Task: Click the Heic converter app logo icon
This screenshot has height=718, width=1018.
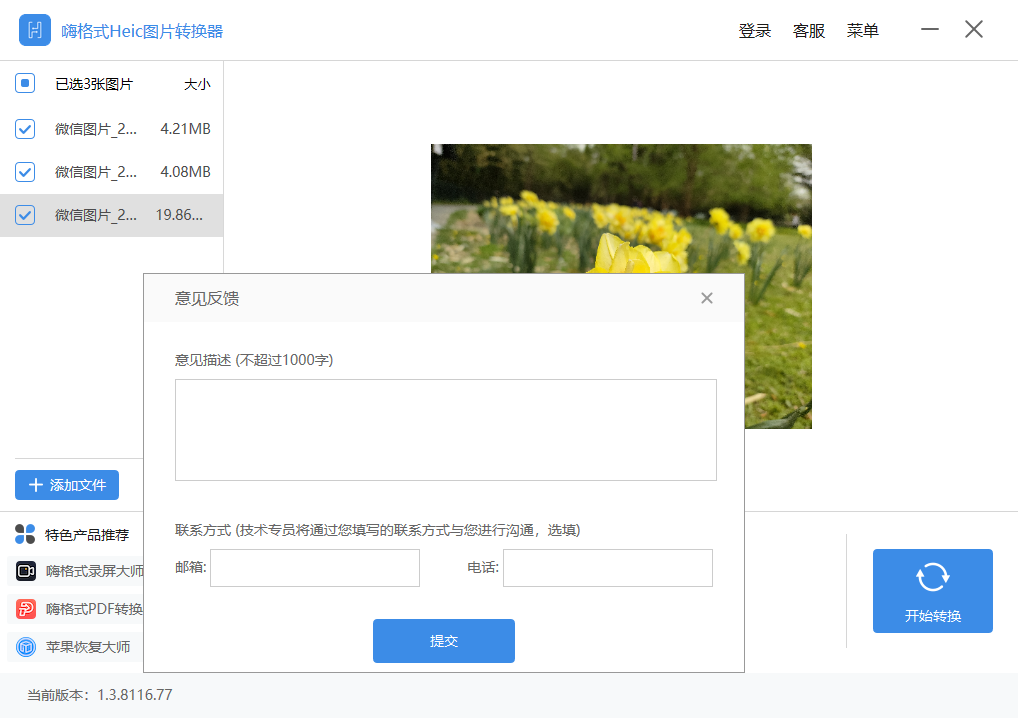Action: 35,30
